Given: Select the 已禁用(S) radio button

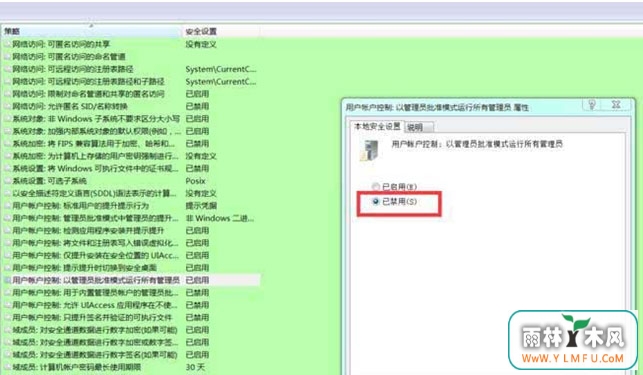Looking at the screenshot, I should pyautogui.click(x=376, y=201).
